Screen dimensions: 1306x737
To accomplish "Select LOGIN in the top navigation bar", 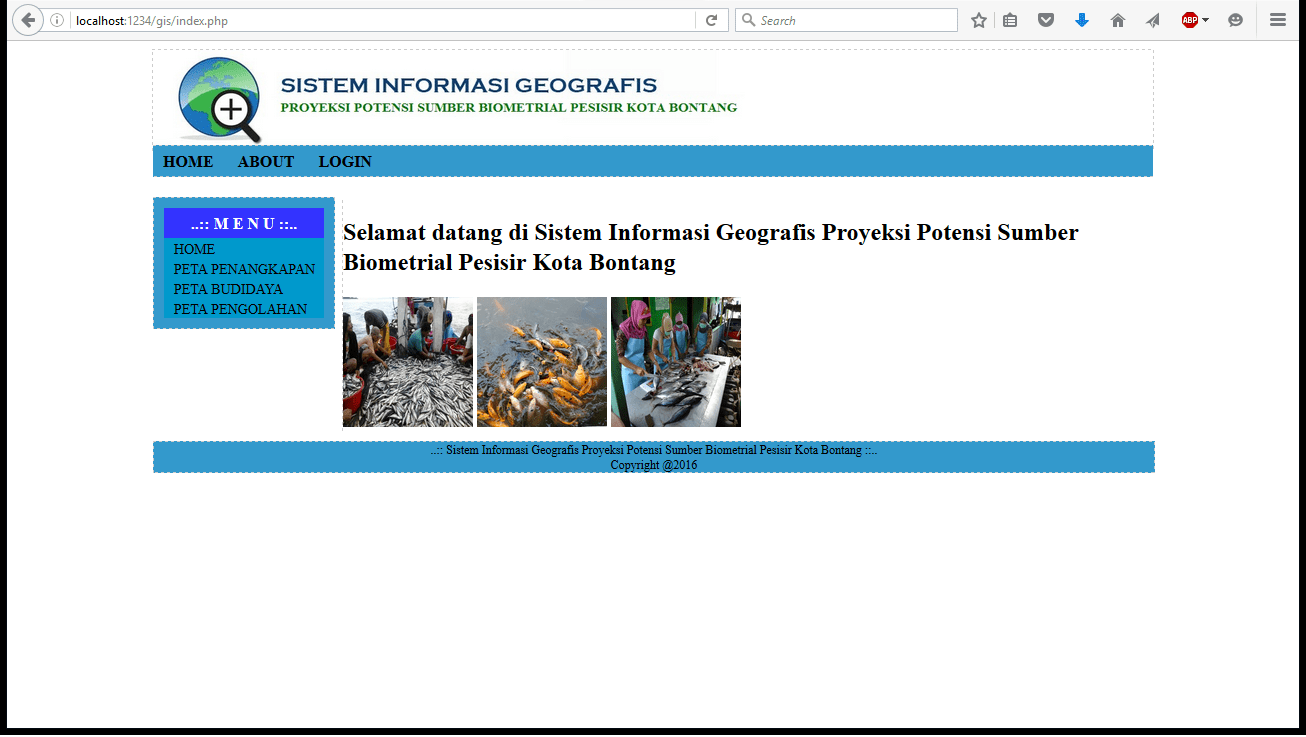I will (345, 162).
